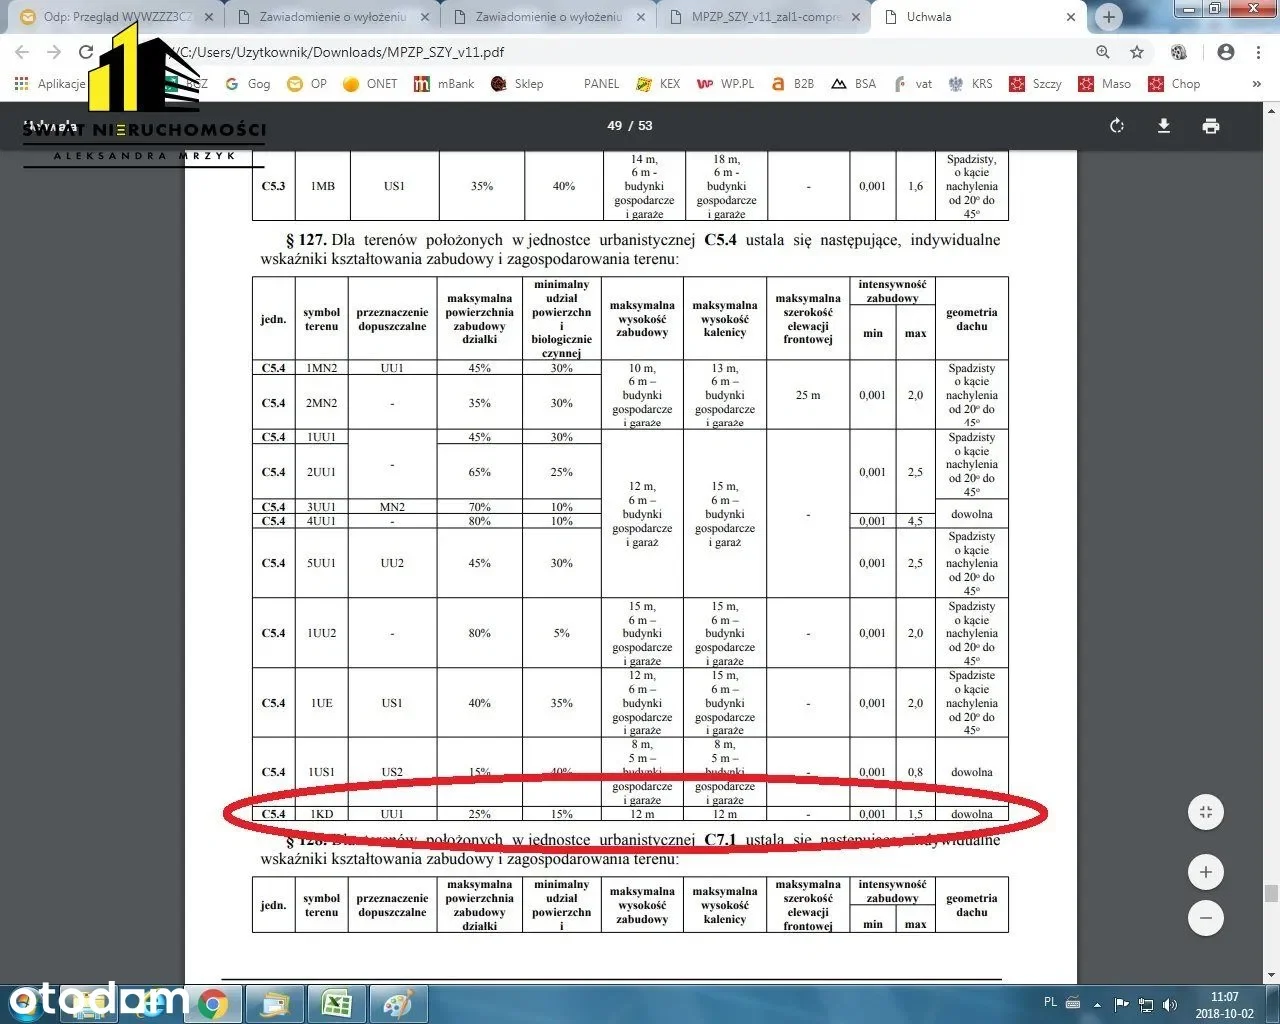Reload the current page
Image resolution: width=1280 pixels, height=1024 pixels.
(86, 52)
